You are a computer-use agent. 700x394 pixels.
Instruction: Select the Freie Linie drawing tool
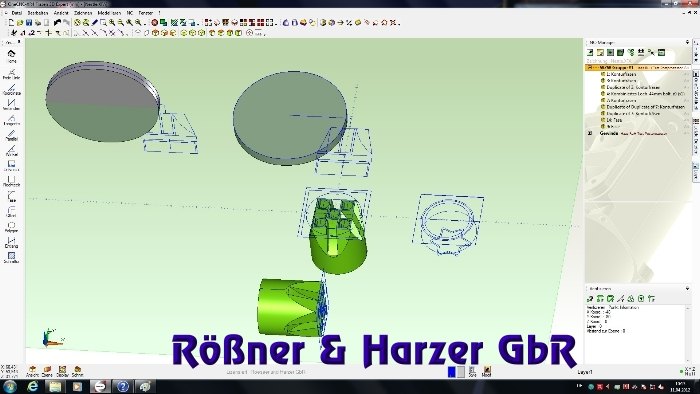click(12, 74)
